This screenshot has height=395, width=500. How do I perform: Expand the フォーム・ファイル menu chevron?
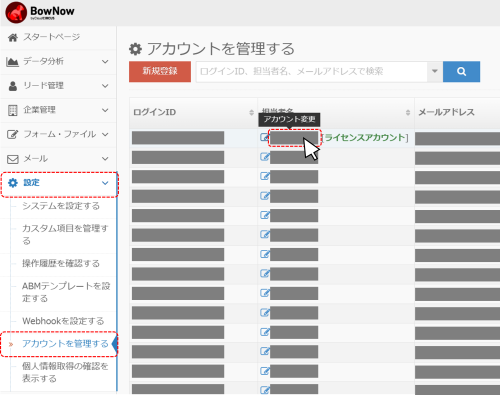click(x=105, y=135)
